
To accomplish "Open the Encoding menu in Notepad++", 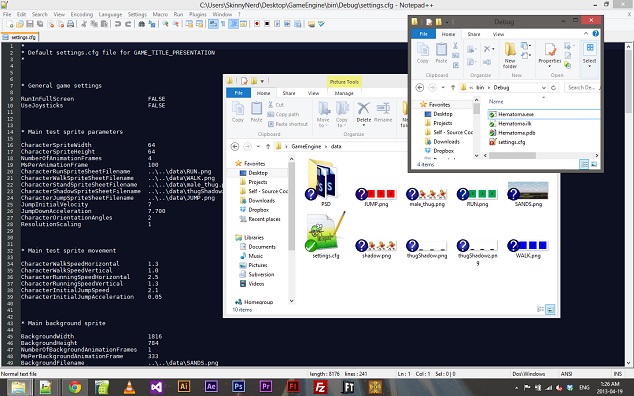I will [x=82, y=14].
